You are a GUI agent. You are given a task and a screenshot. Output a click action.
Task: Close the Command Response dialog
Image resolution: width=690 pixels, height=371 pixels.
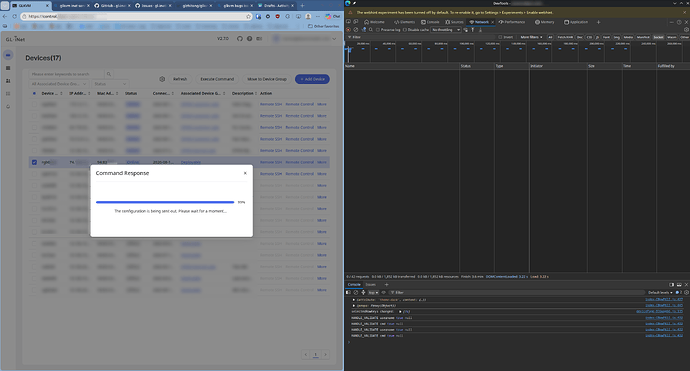click(x=245, y=173)
